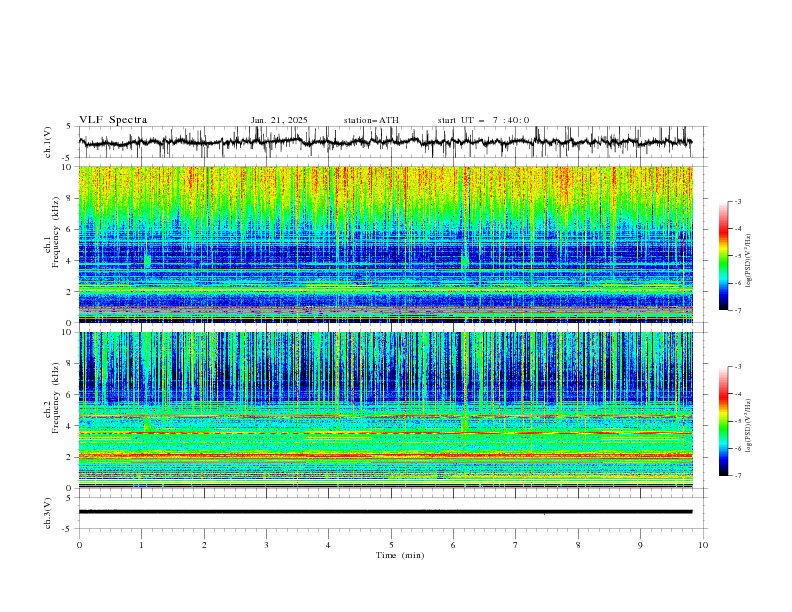
Task: Click the time axis tick label "0"
Action: coord(79,545)
